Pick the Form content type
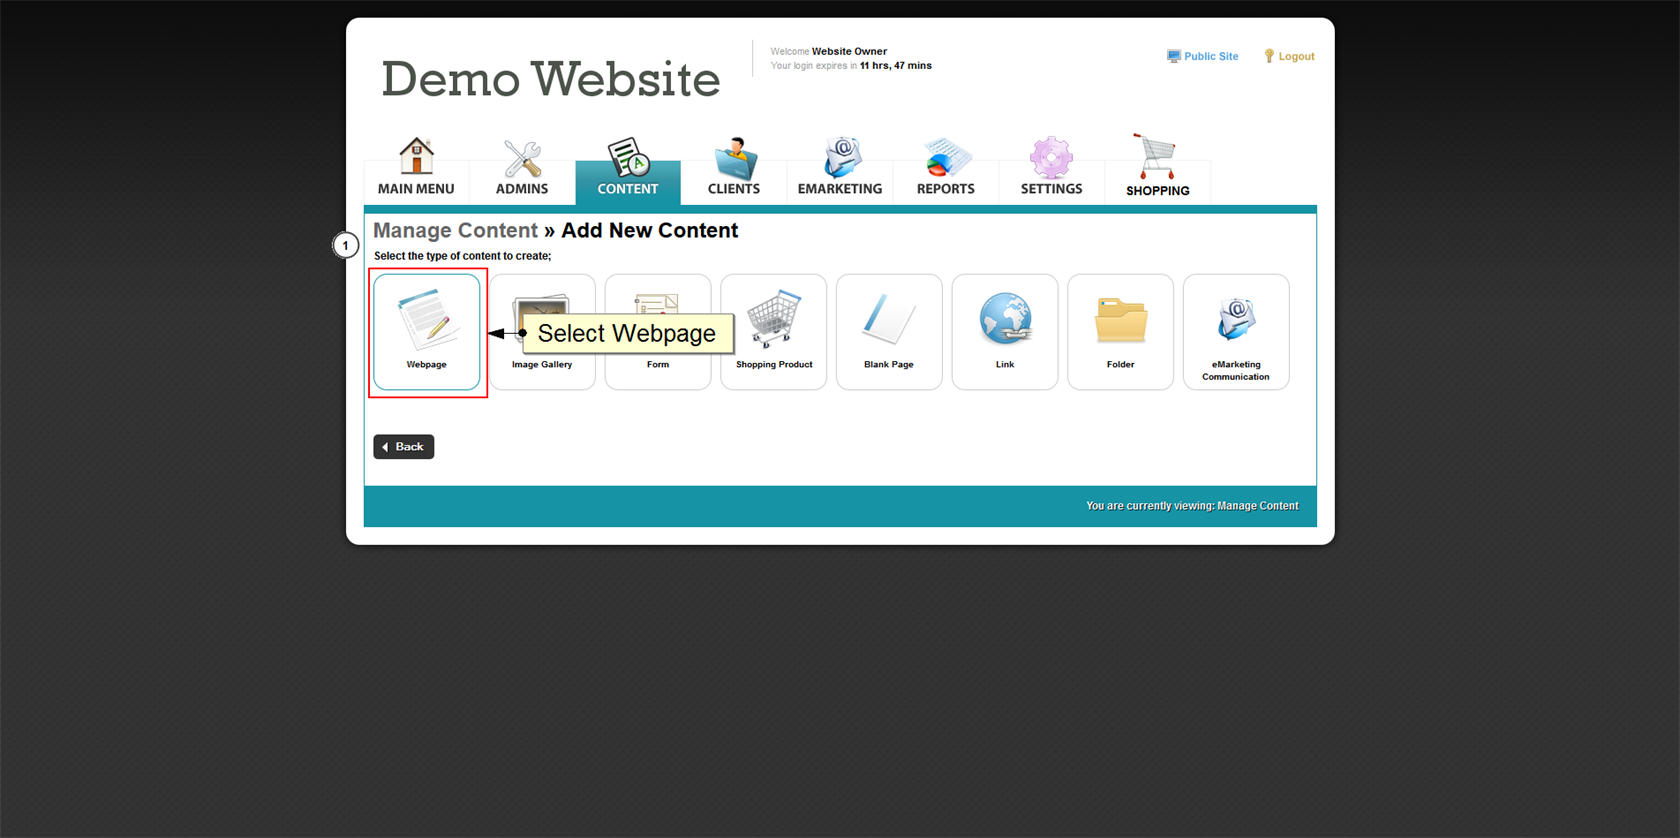The image size is (1680, 838). coord(657,364)
